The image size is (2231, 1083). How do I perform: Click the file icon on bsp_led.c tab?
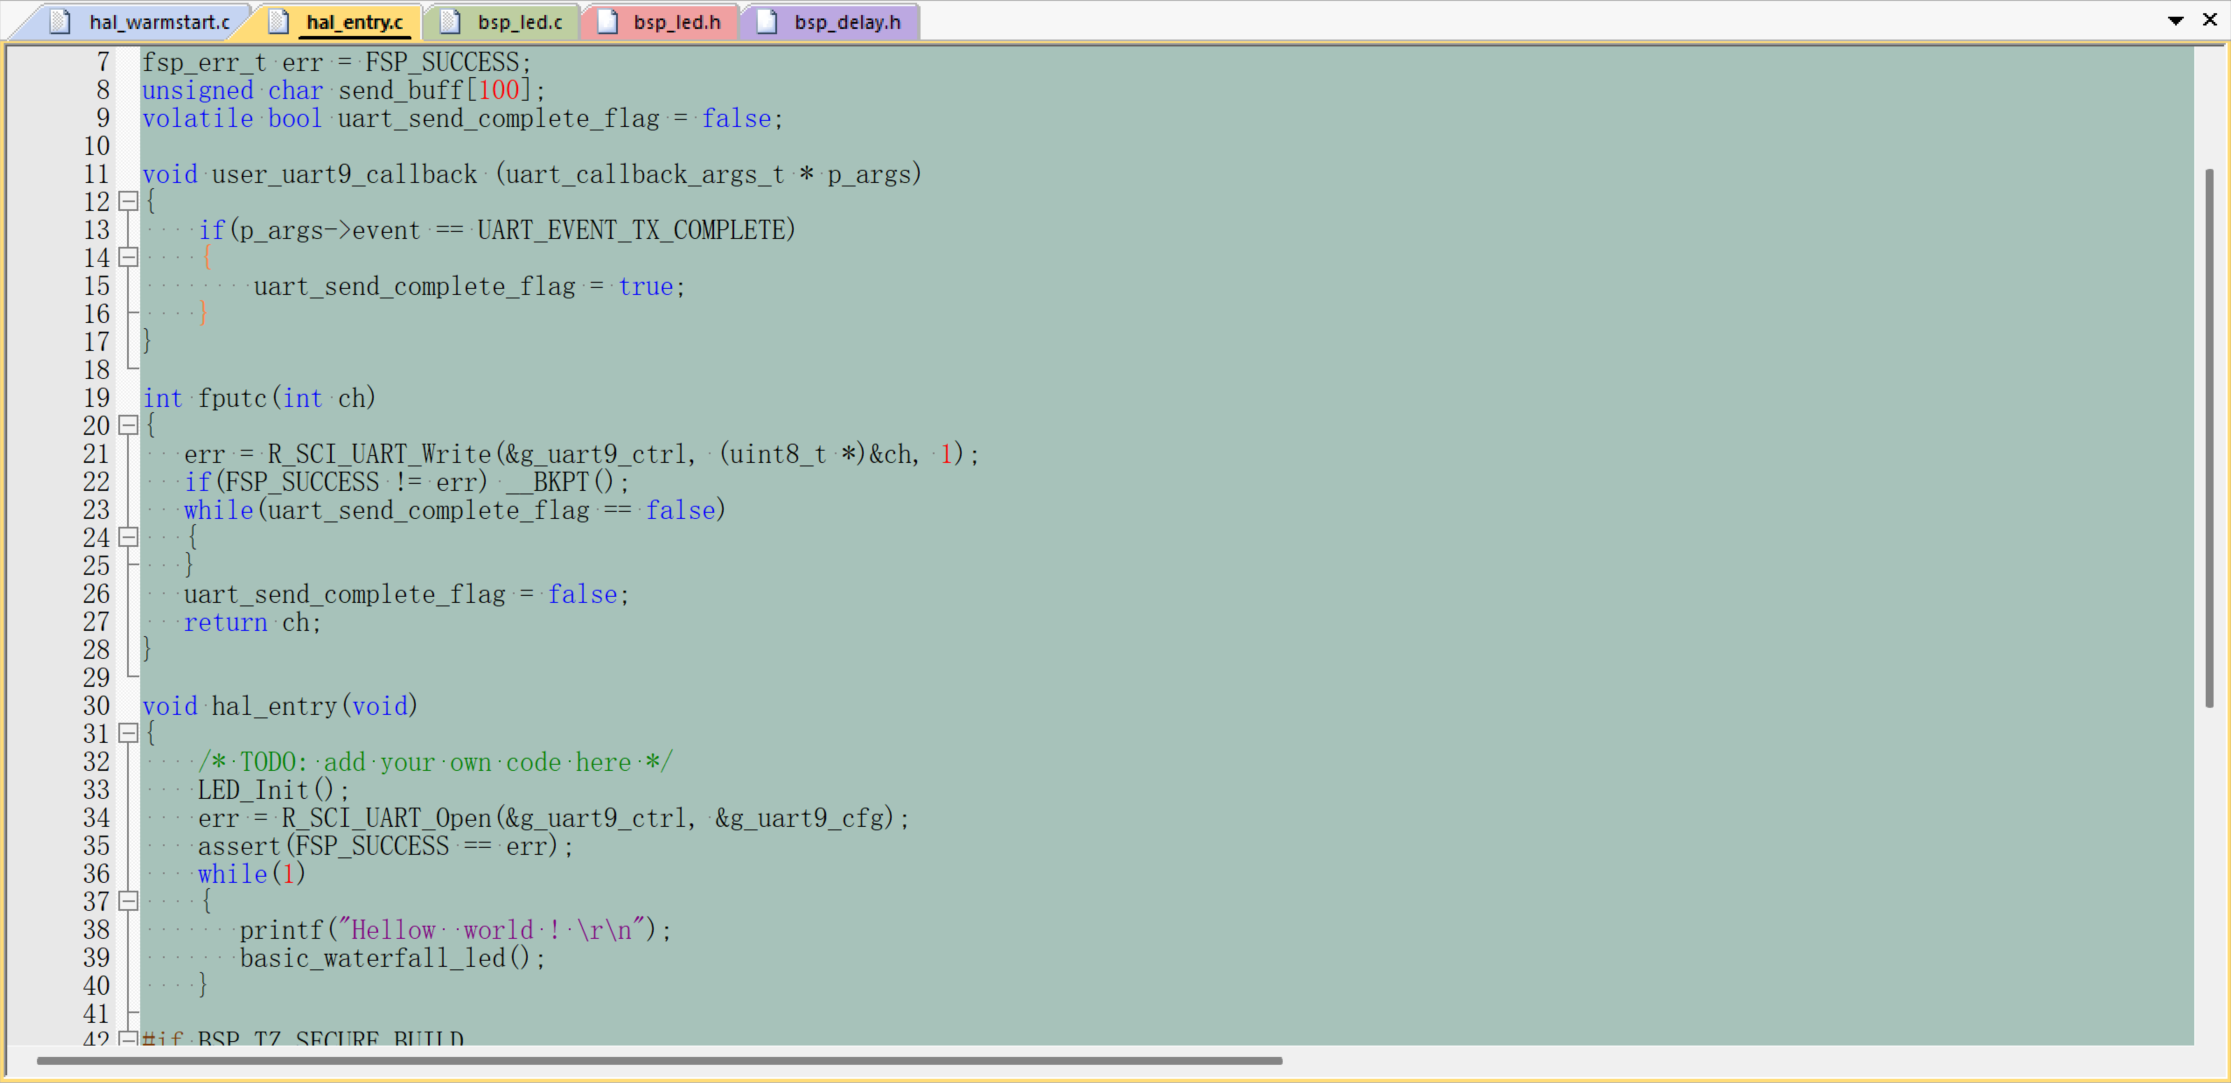click(450, 22)
